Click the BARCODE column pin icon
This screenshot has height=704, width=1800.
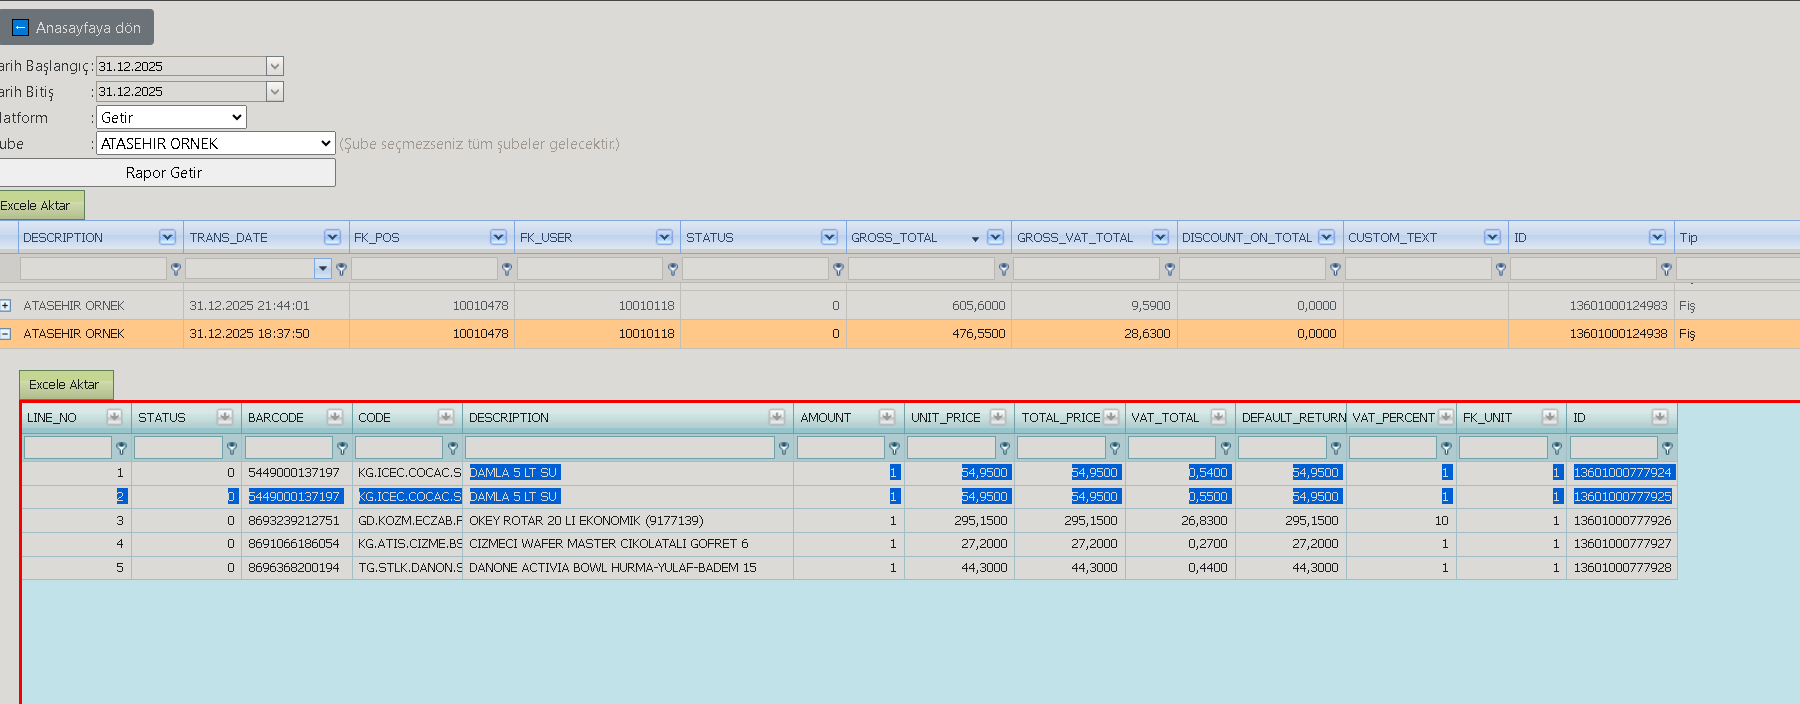[335, 417]
